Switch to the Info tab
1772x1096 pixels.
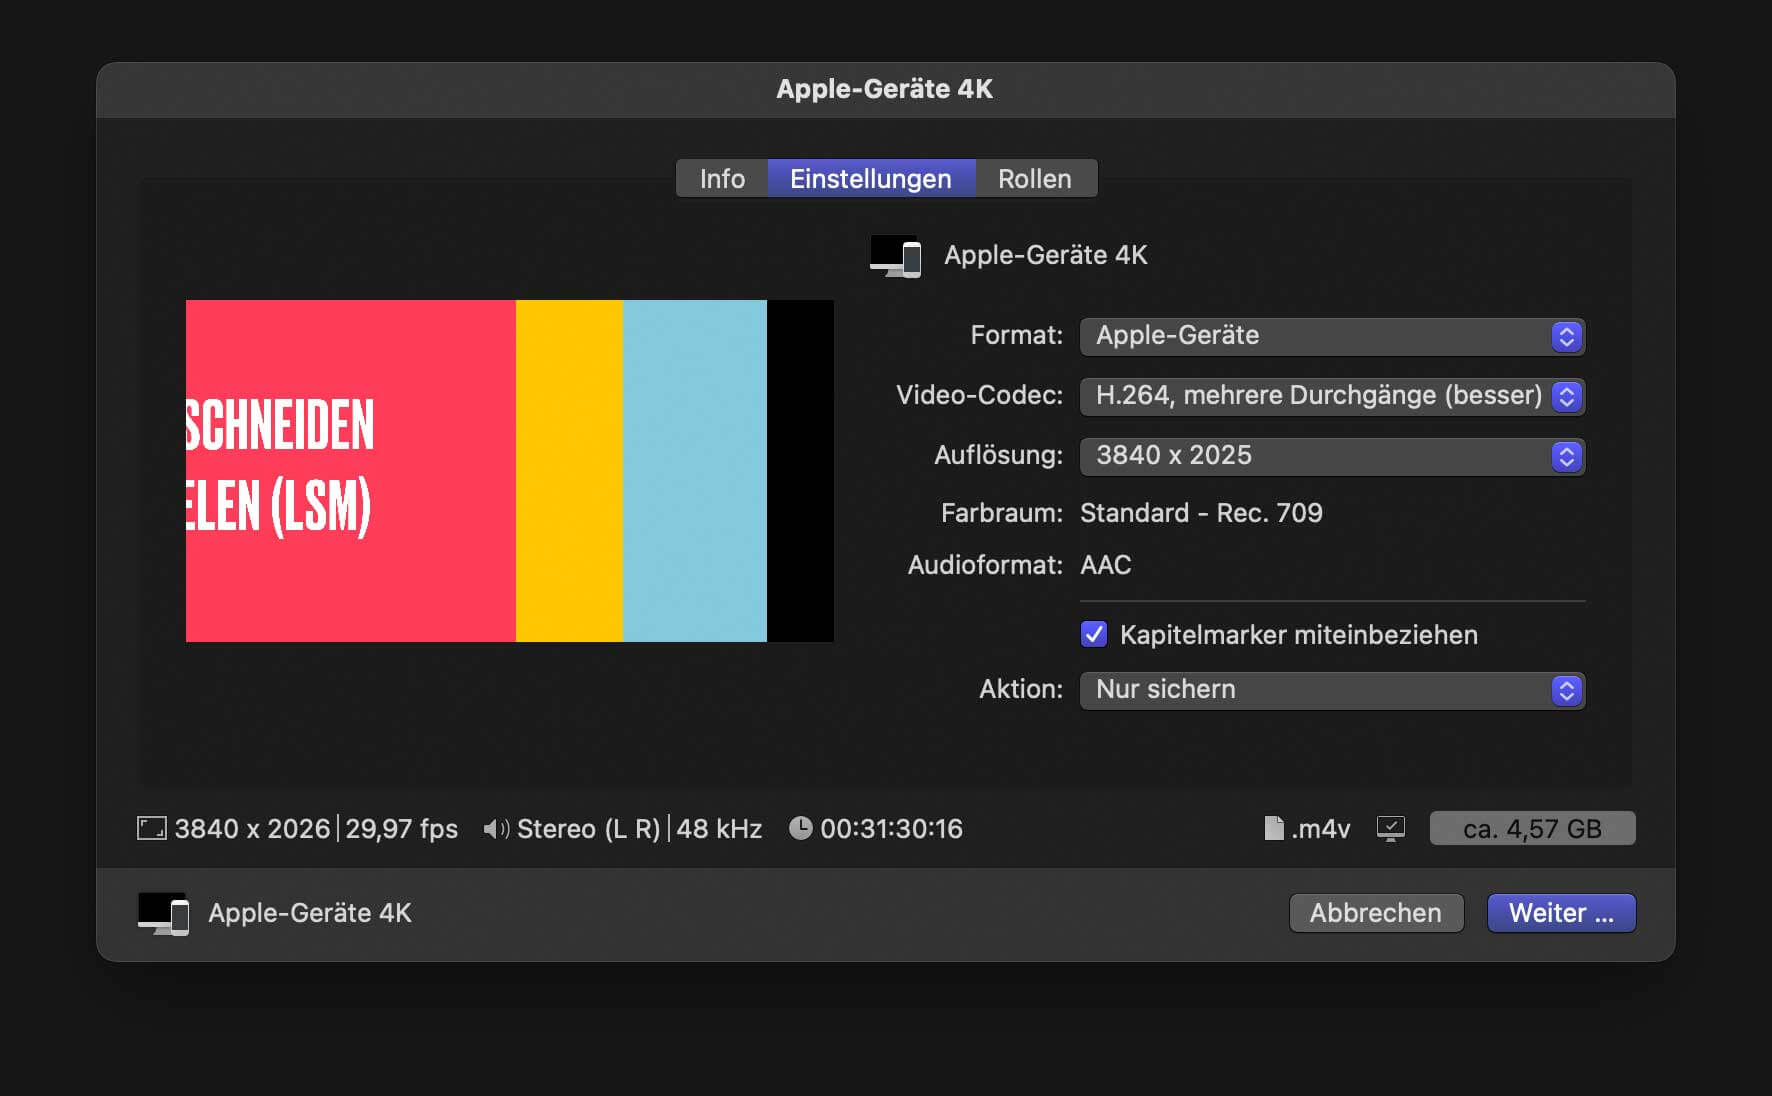(720, 178)
